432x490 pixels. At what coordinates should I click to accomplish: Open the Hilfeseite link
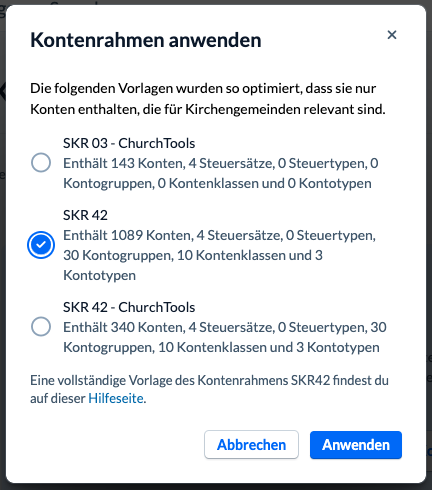point(116,398)
